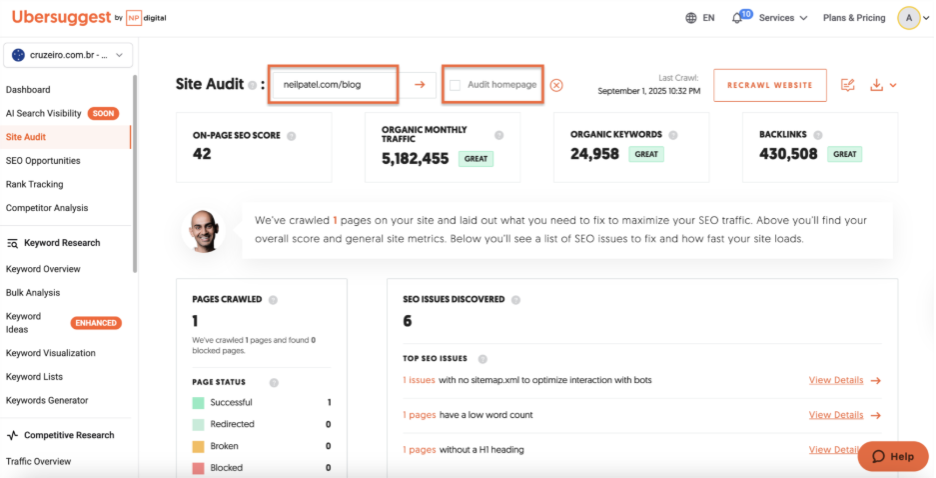This screenshot has width=936, height=478.
Task: Open Help chat button
Action: (x=893, y=457)
